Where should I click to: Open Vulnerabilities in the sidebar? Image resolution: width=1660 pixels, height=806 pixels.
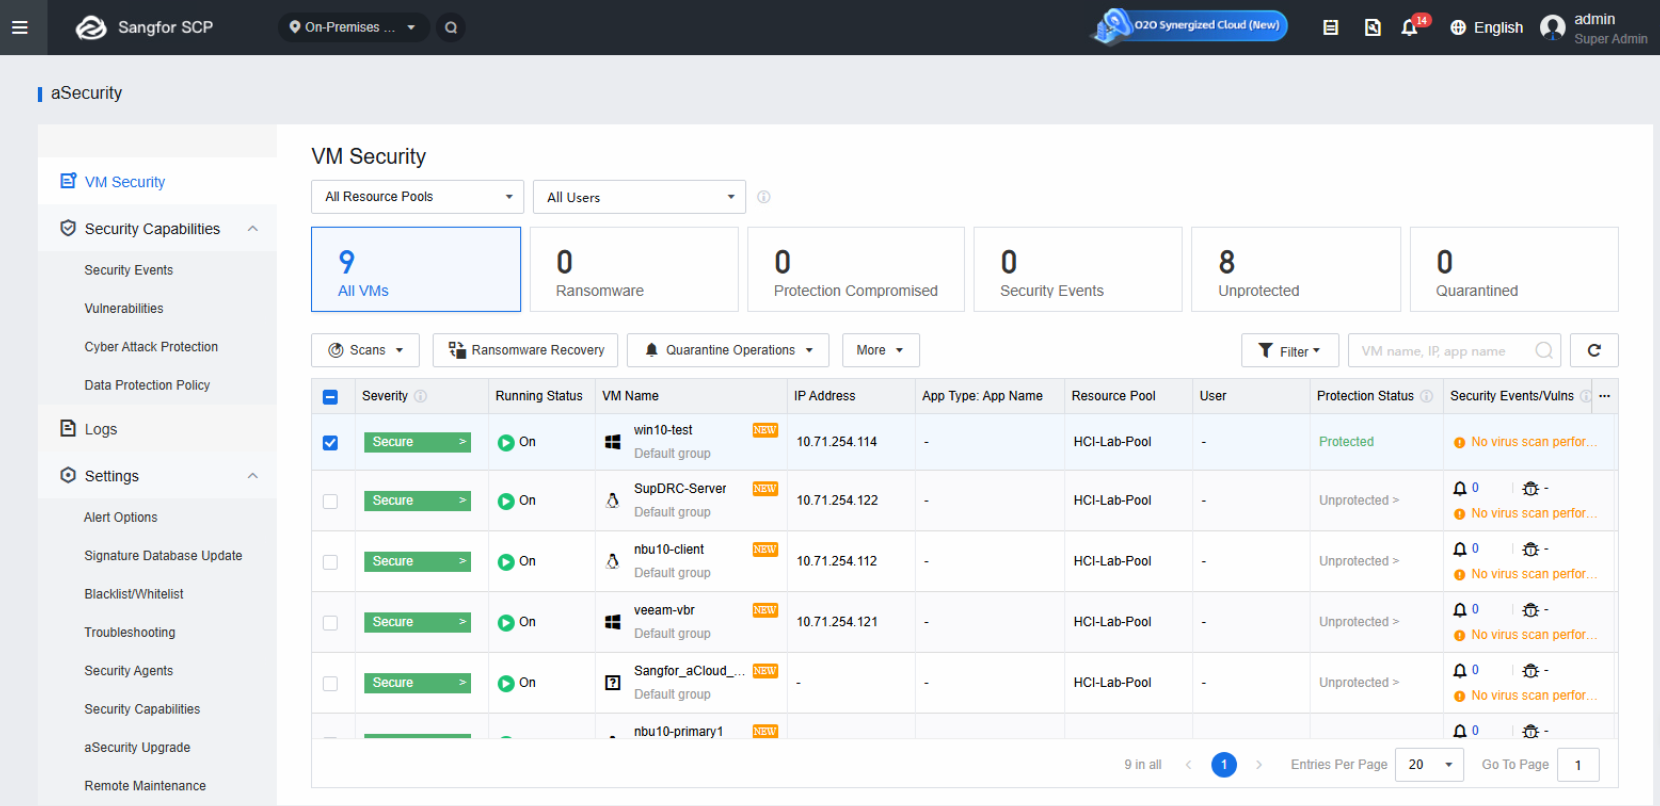[124, 309]
